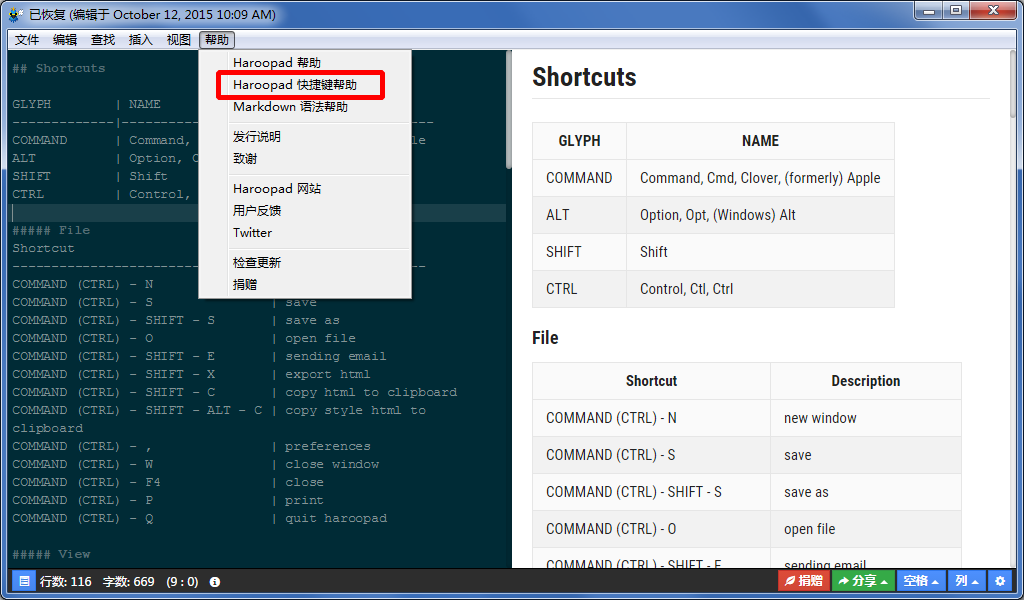Choose Haroopad 帮助 menu entry
This screenshot has width=1024, height=600.
pos(305,63)
